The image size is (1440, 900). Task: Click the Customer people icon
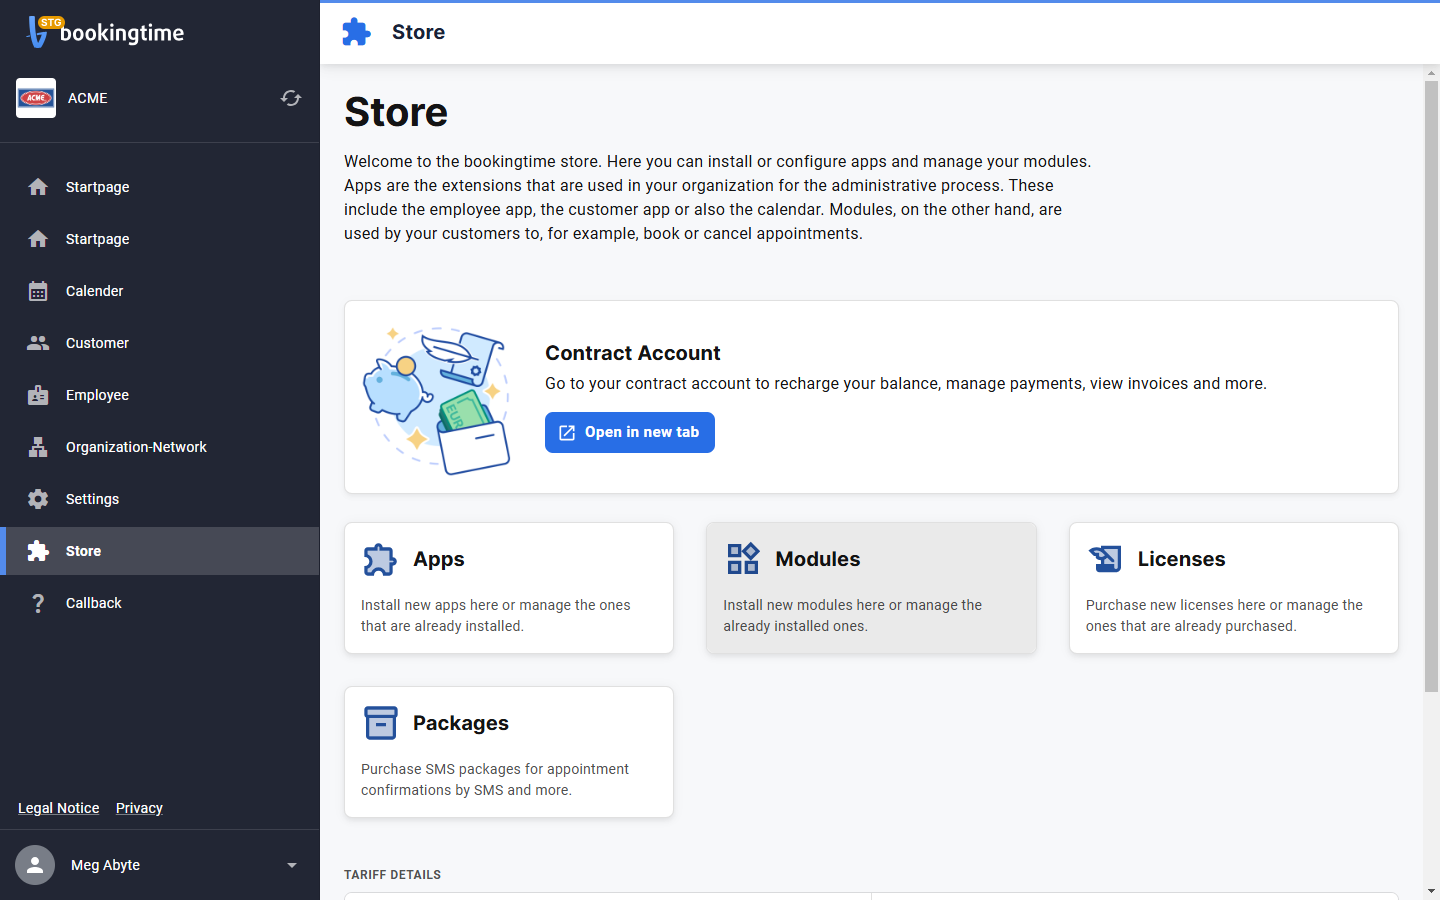click(38, 343)
